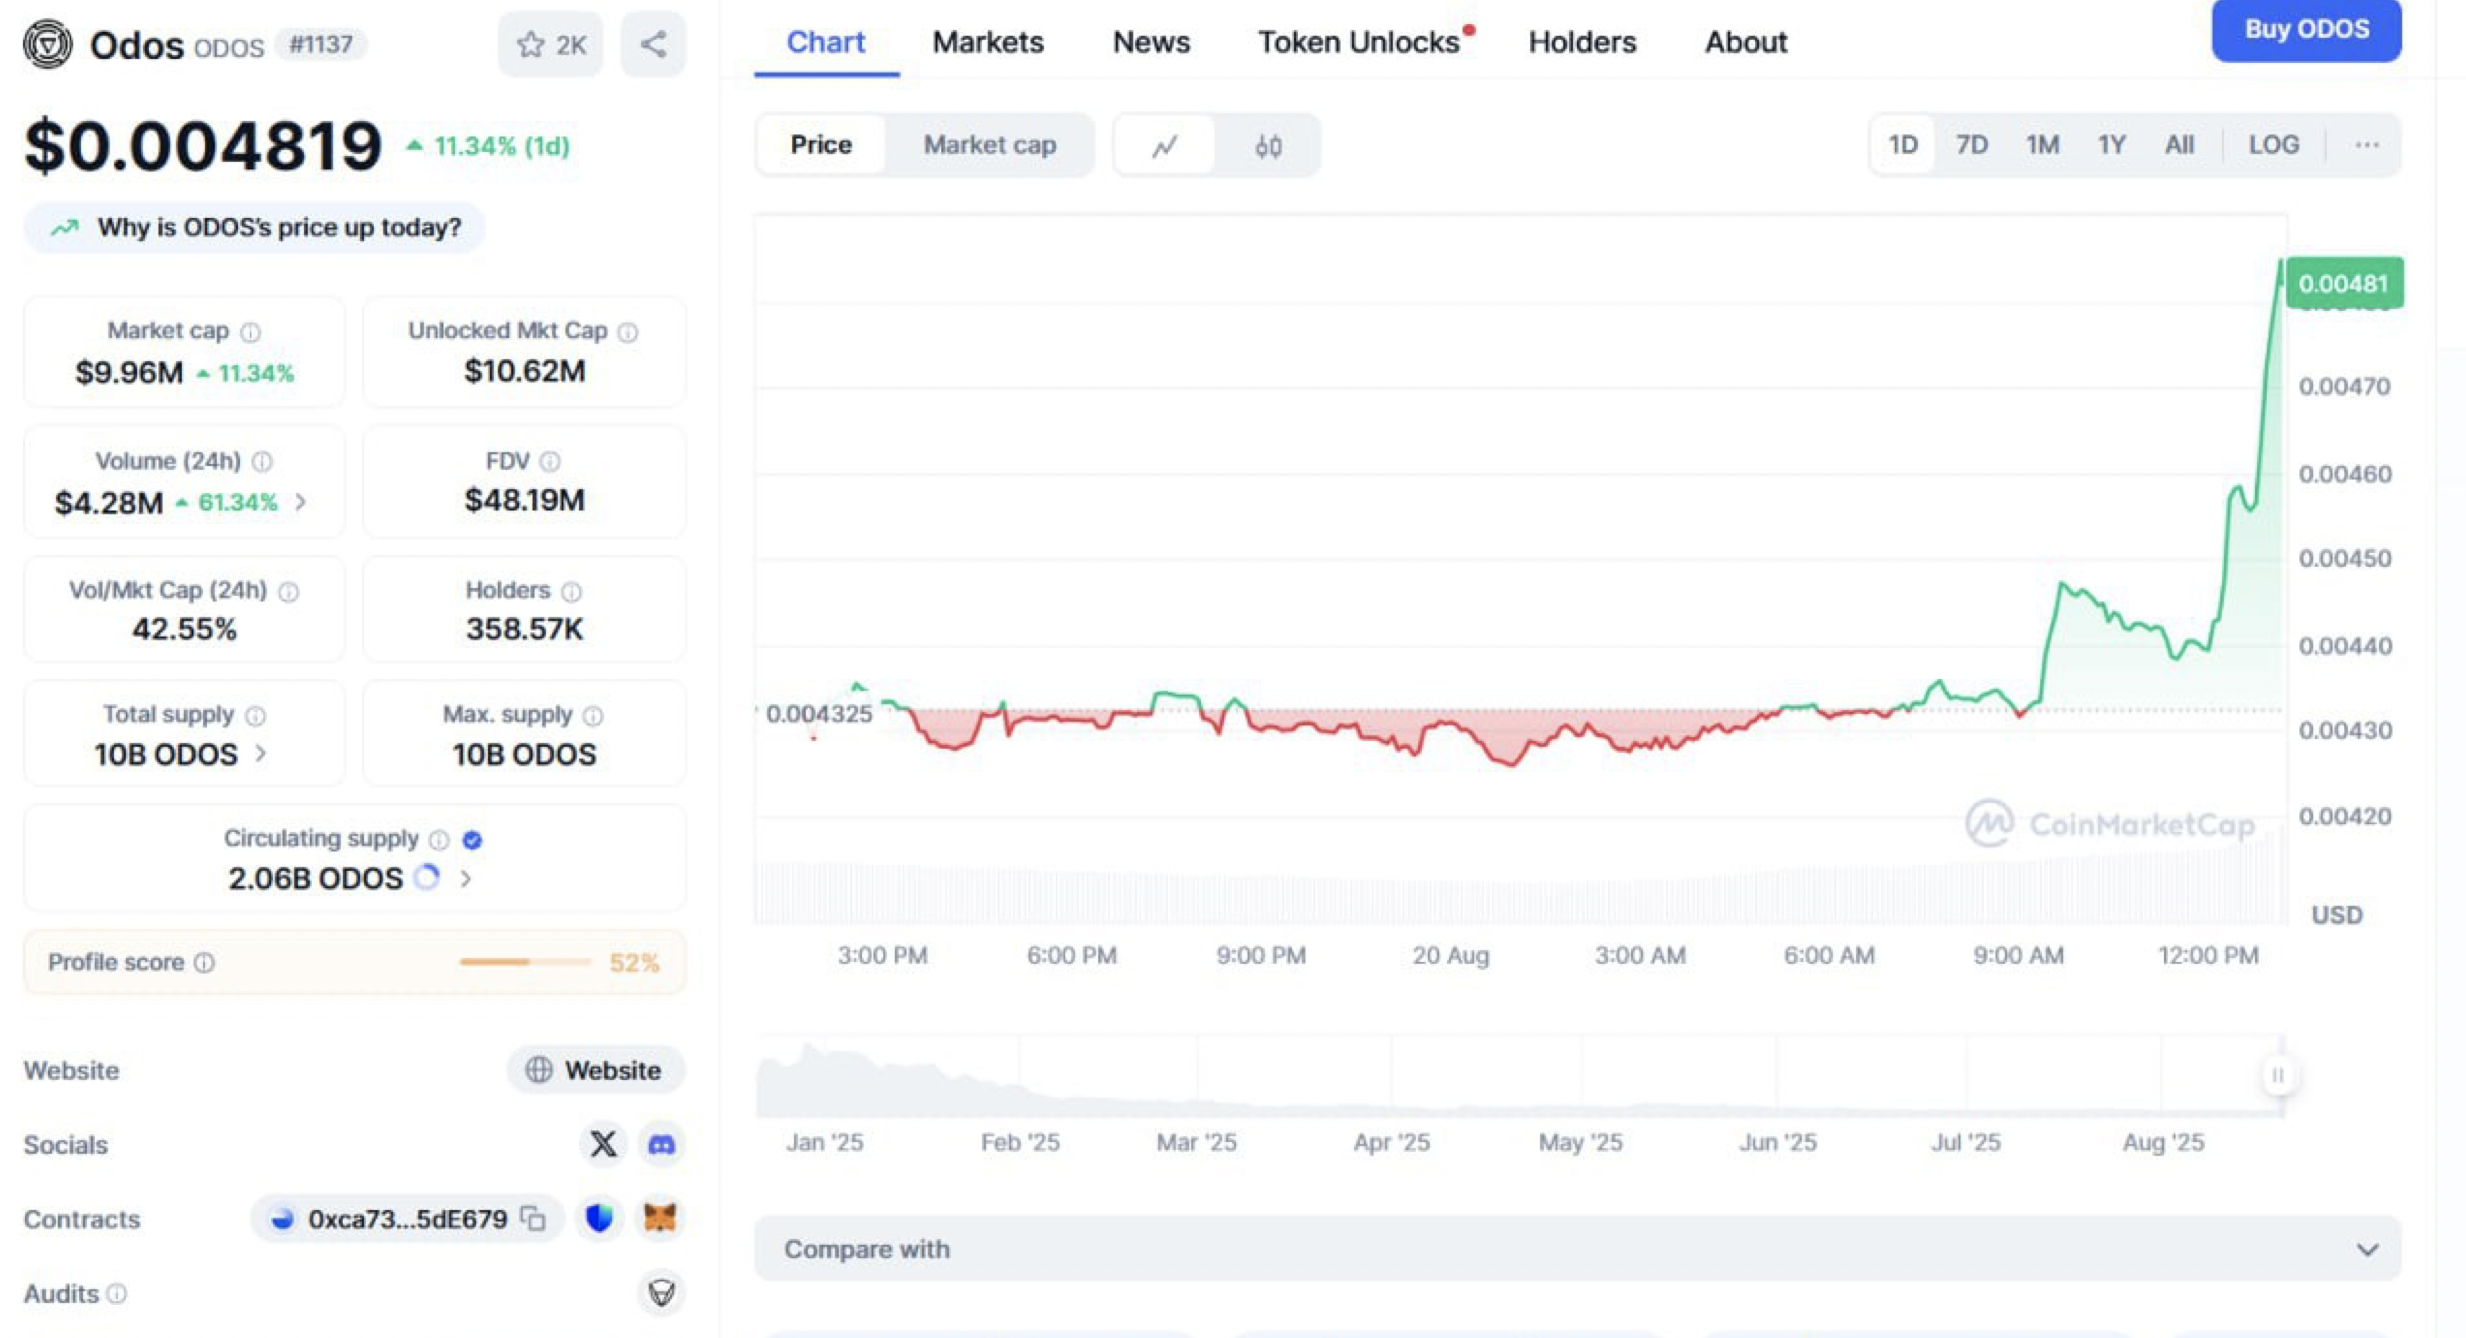Image resolution: width=2466 pixels, height=1338 pixels.
Task: Select the line chart view icon
Action: (1165, 146)
